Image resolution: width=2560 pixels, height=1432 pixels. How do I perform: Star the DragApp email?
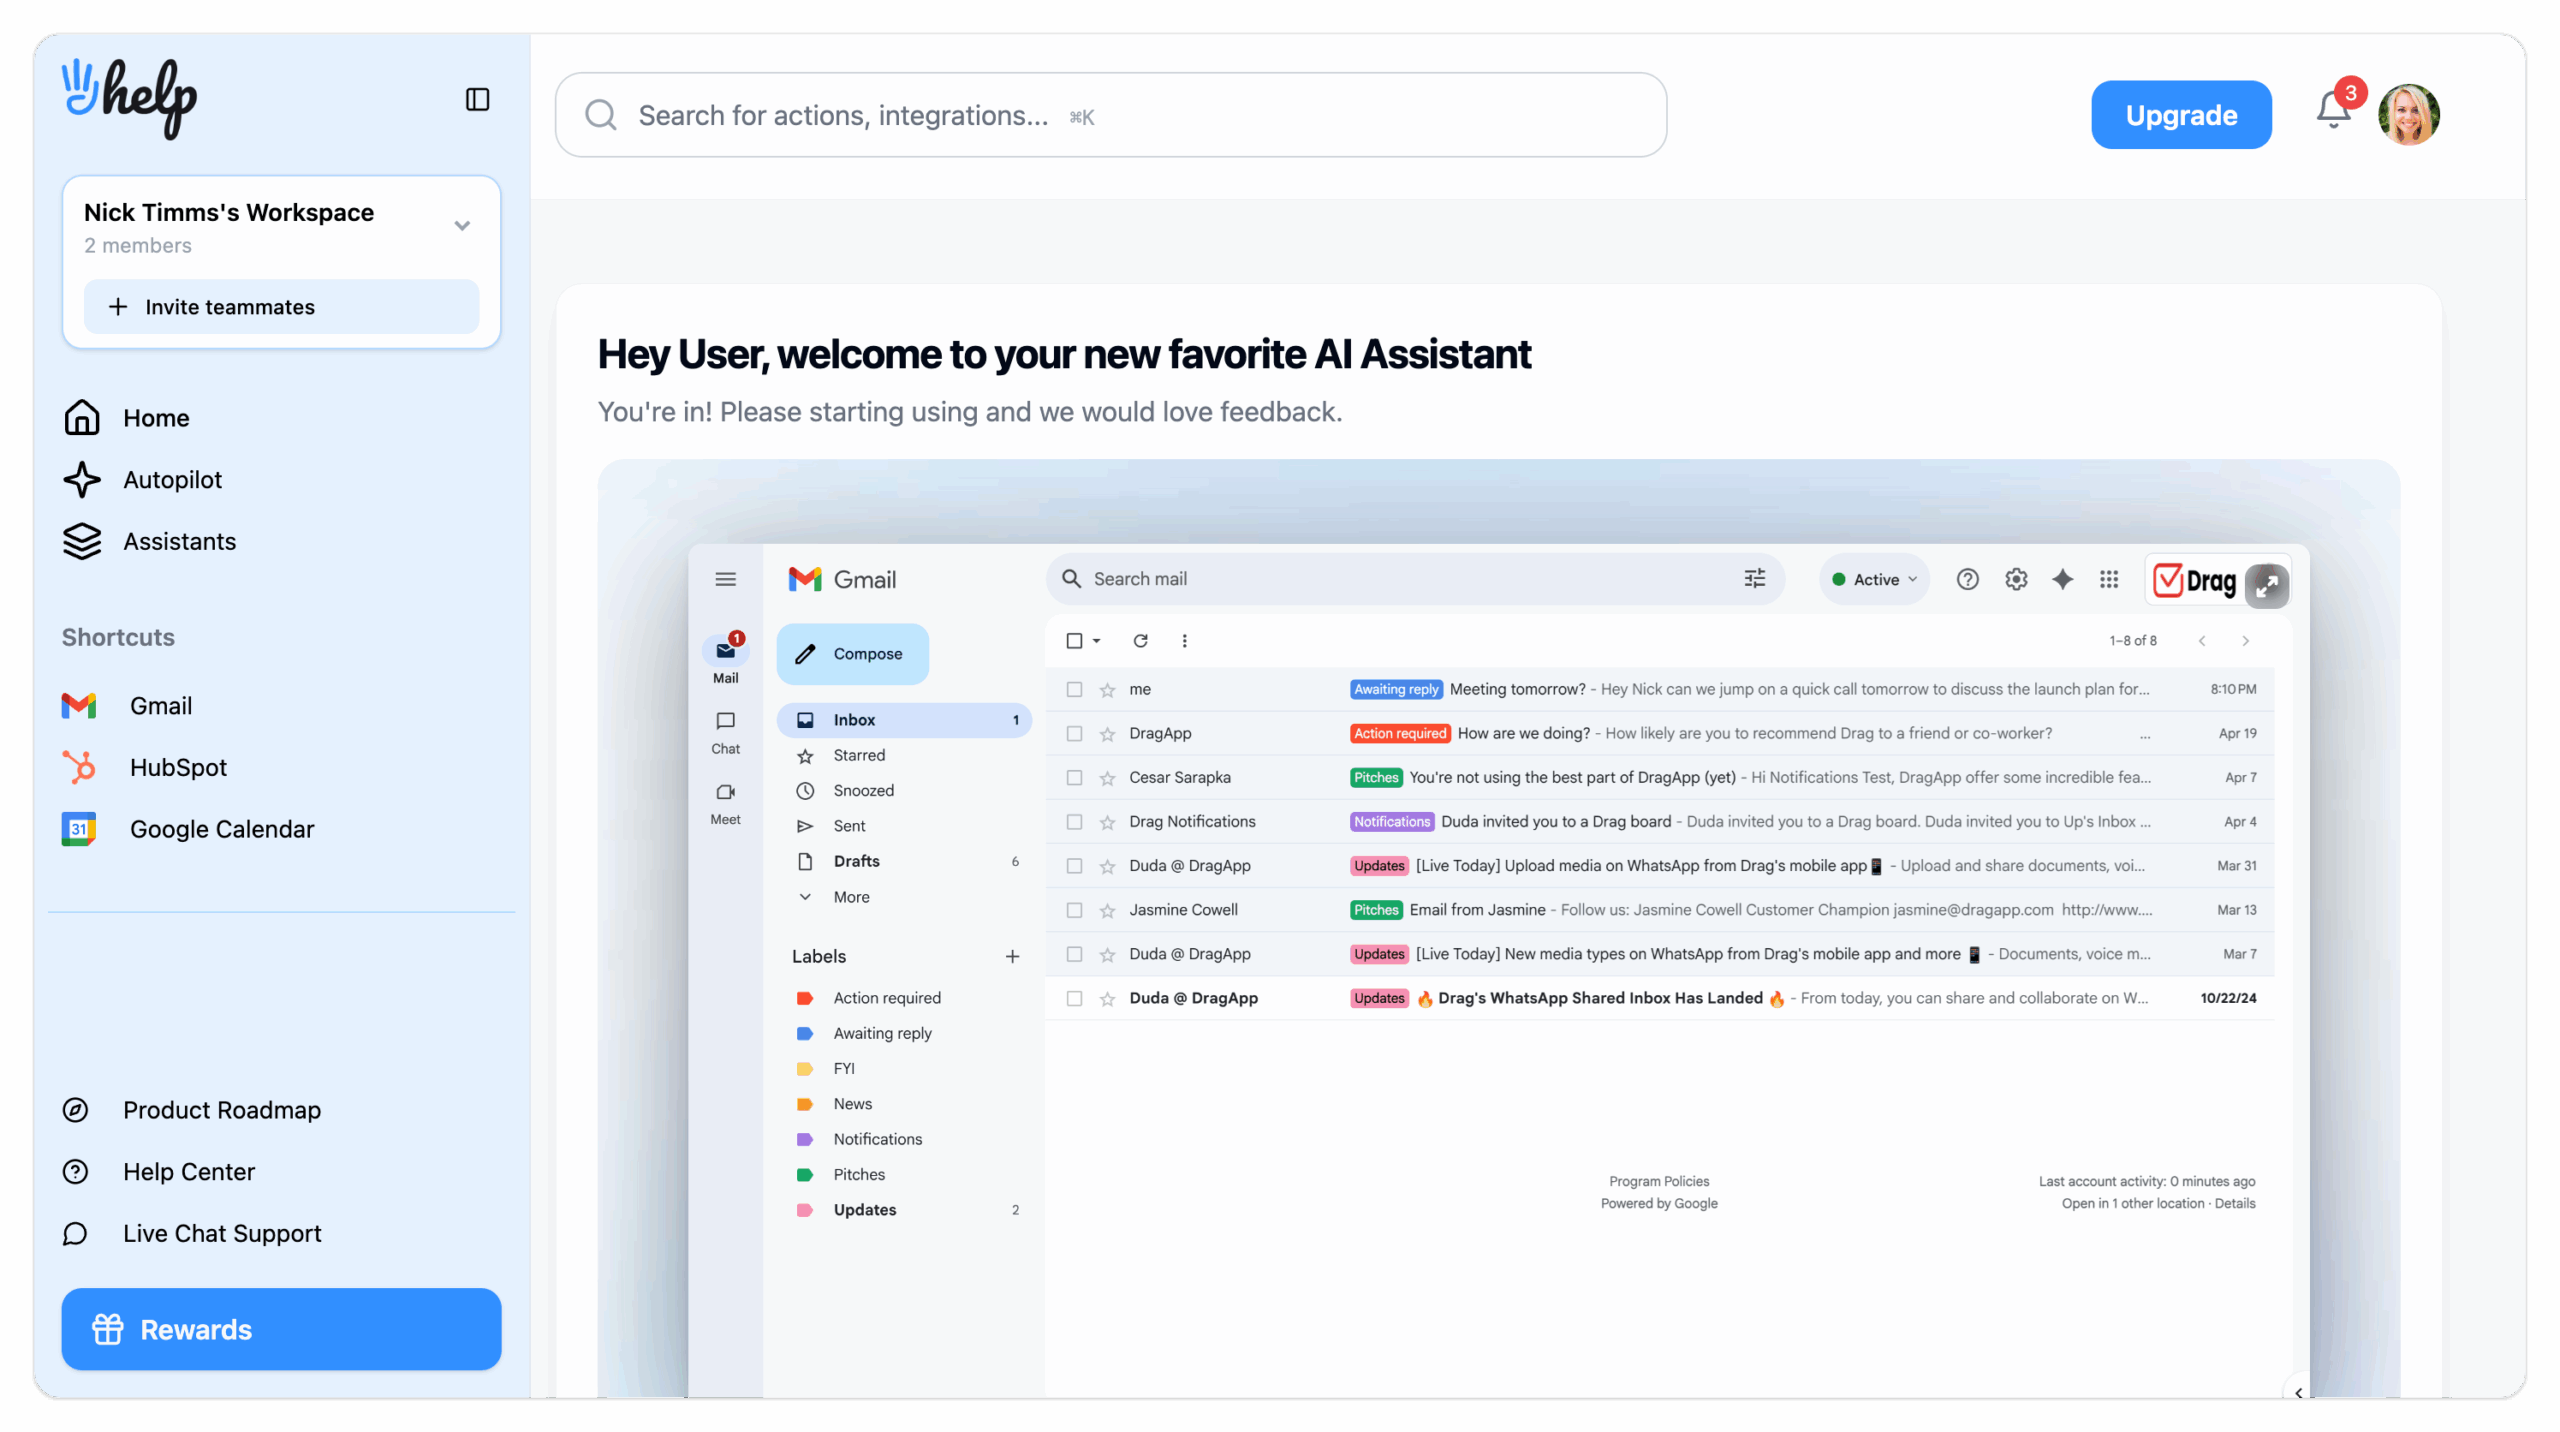(1107, 734)
